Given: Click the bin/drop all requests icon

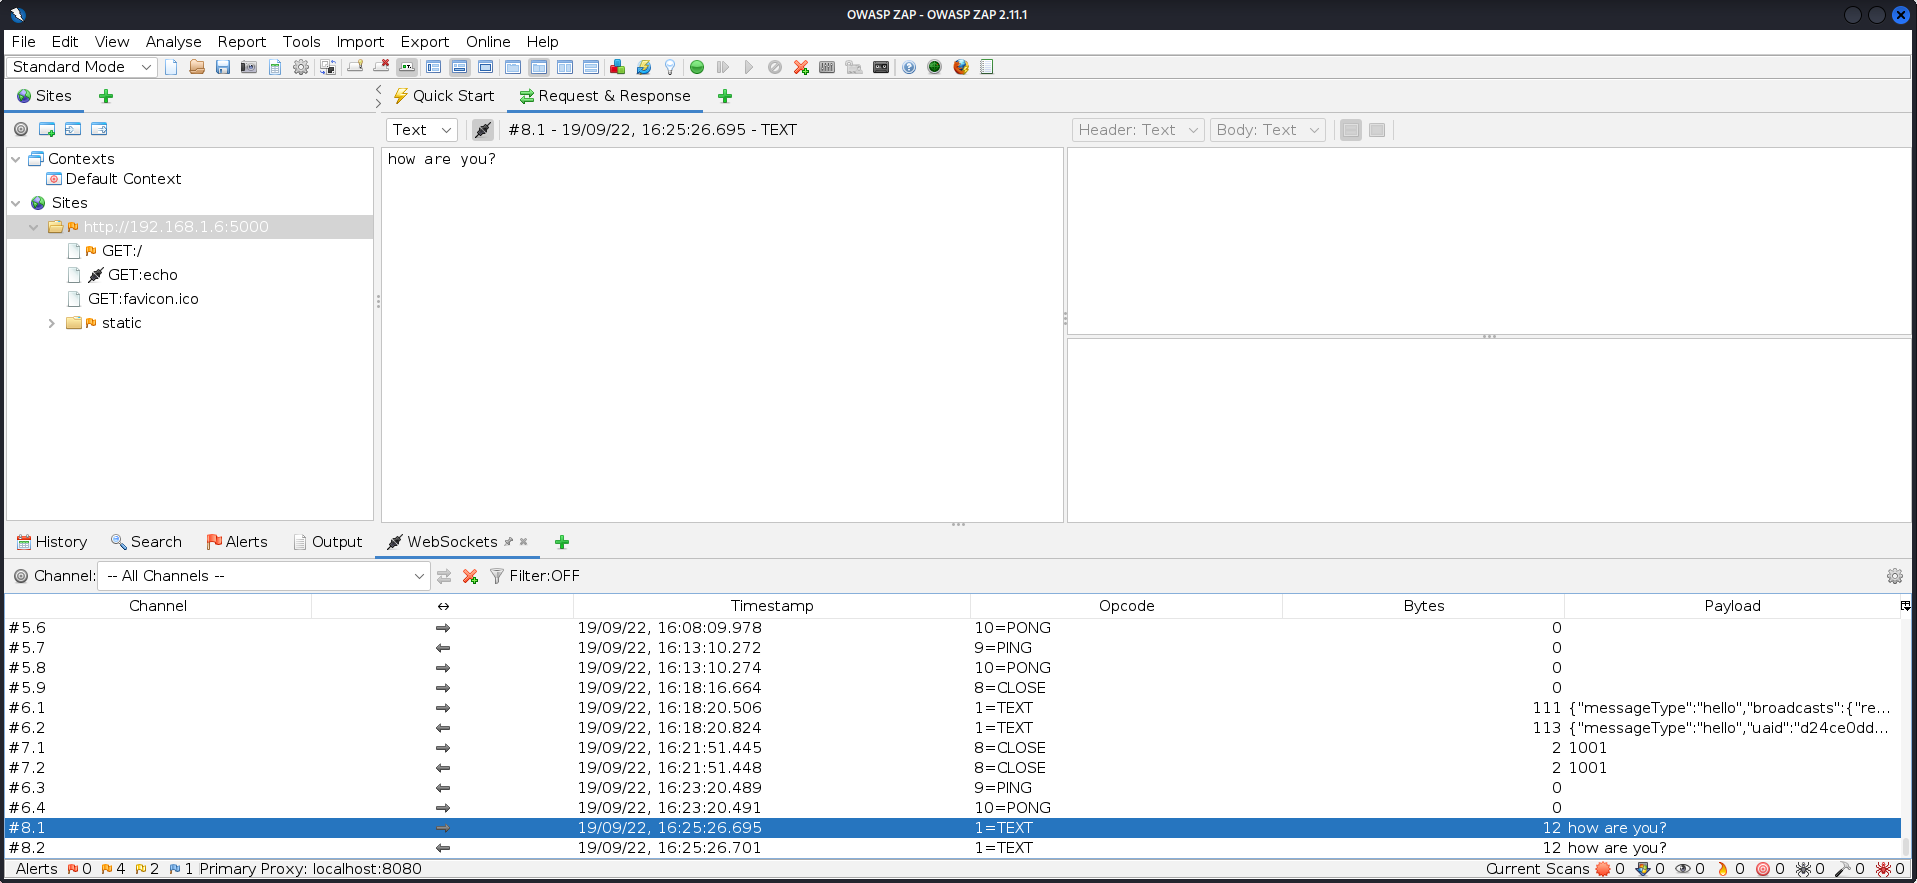Looking at the screenshot, I should [775, 67].
